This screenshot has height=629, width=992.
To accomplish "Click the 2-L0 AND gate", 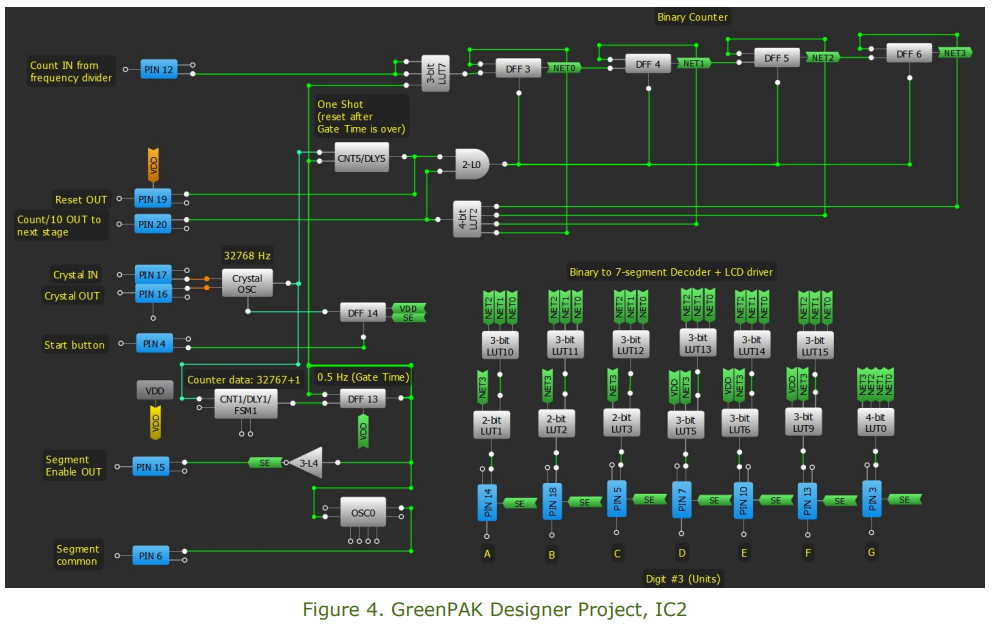I will point(472,164).
